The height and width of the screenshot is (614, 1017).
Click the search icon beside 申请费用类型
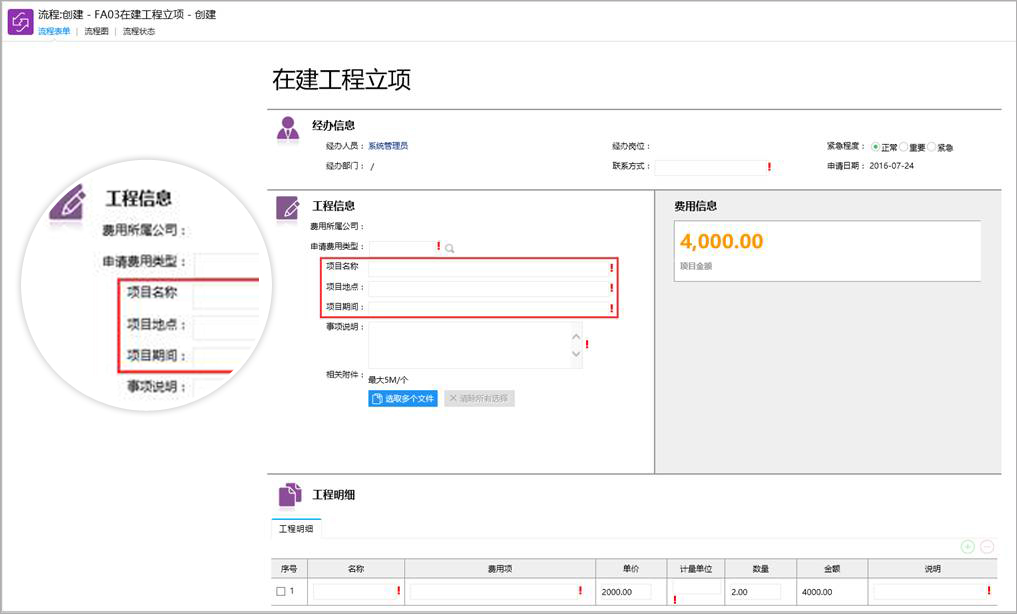click(450, 248)
